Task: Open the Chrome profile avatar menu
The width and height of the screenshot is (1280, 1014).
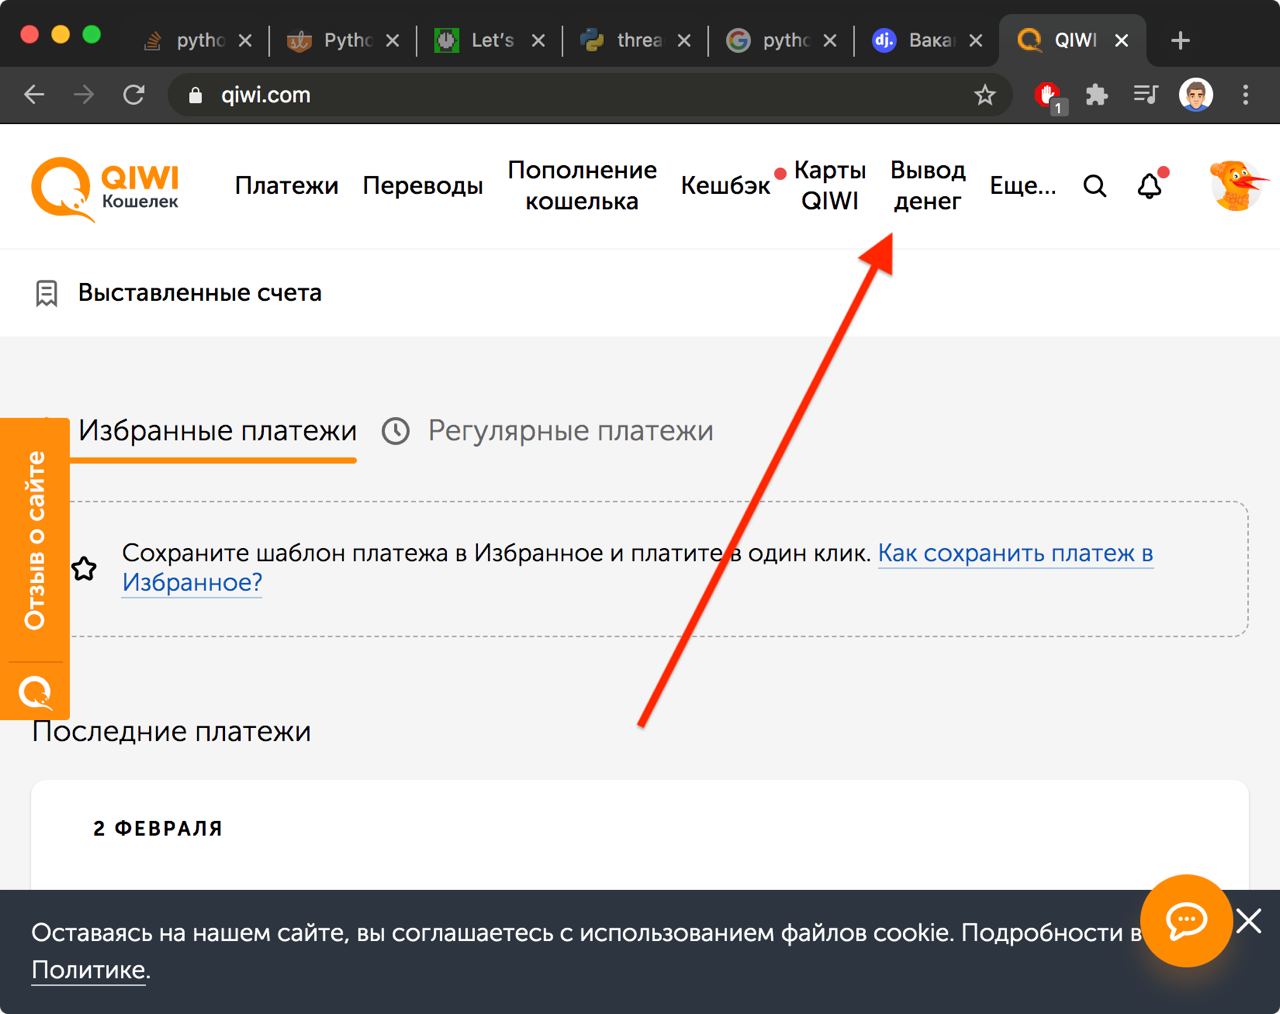Action: (x=1196, y=95)
